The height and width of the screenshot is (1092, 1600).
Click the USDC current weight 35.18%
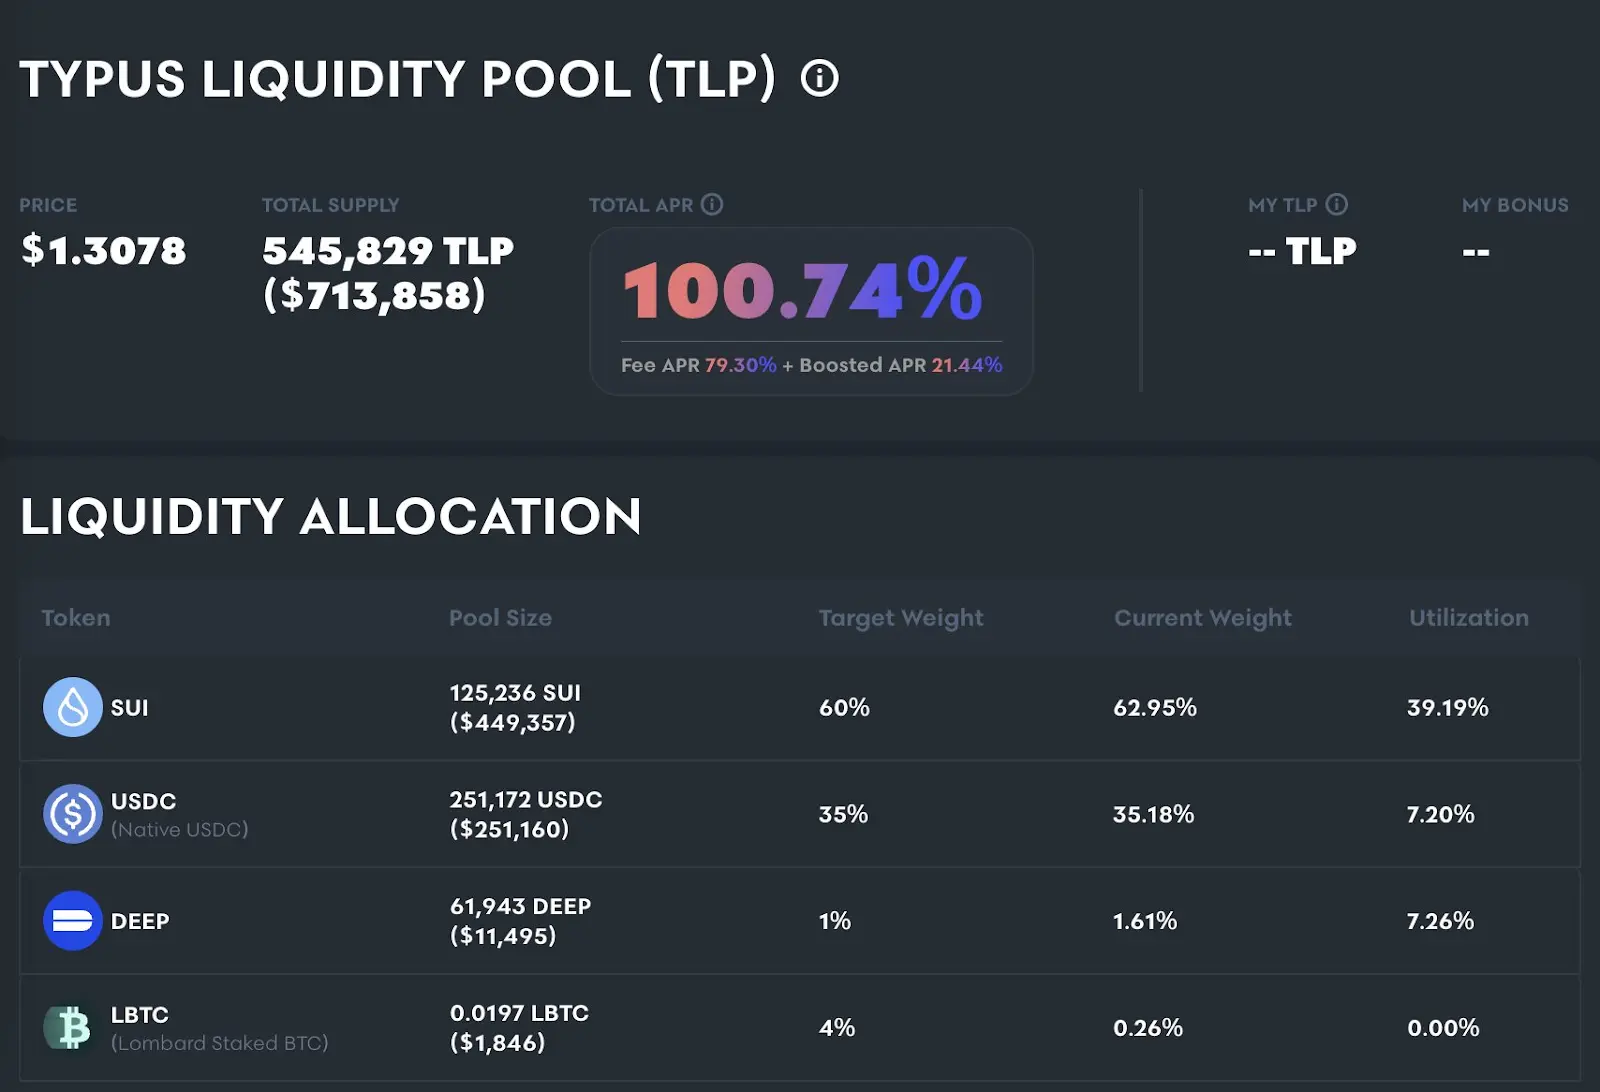coord(1153,814)
